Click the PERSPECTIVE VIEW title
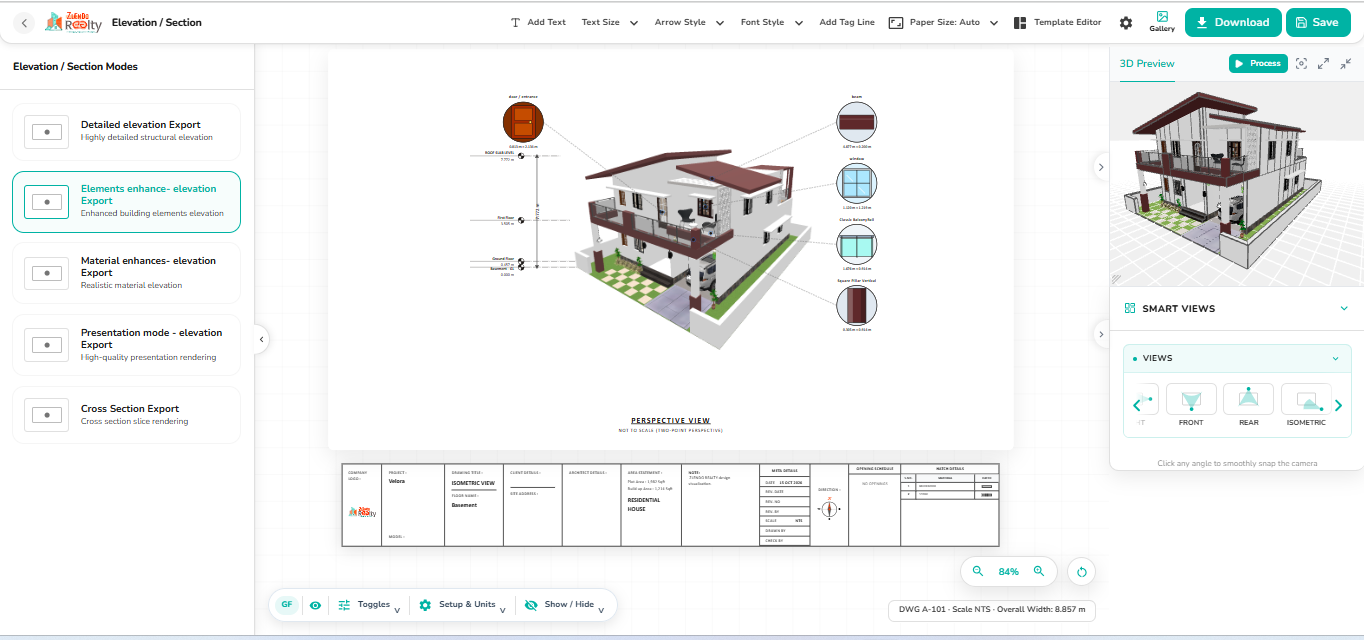This screenshot has height=640, width=1364. coord(670,421)
